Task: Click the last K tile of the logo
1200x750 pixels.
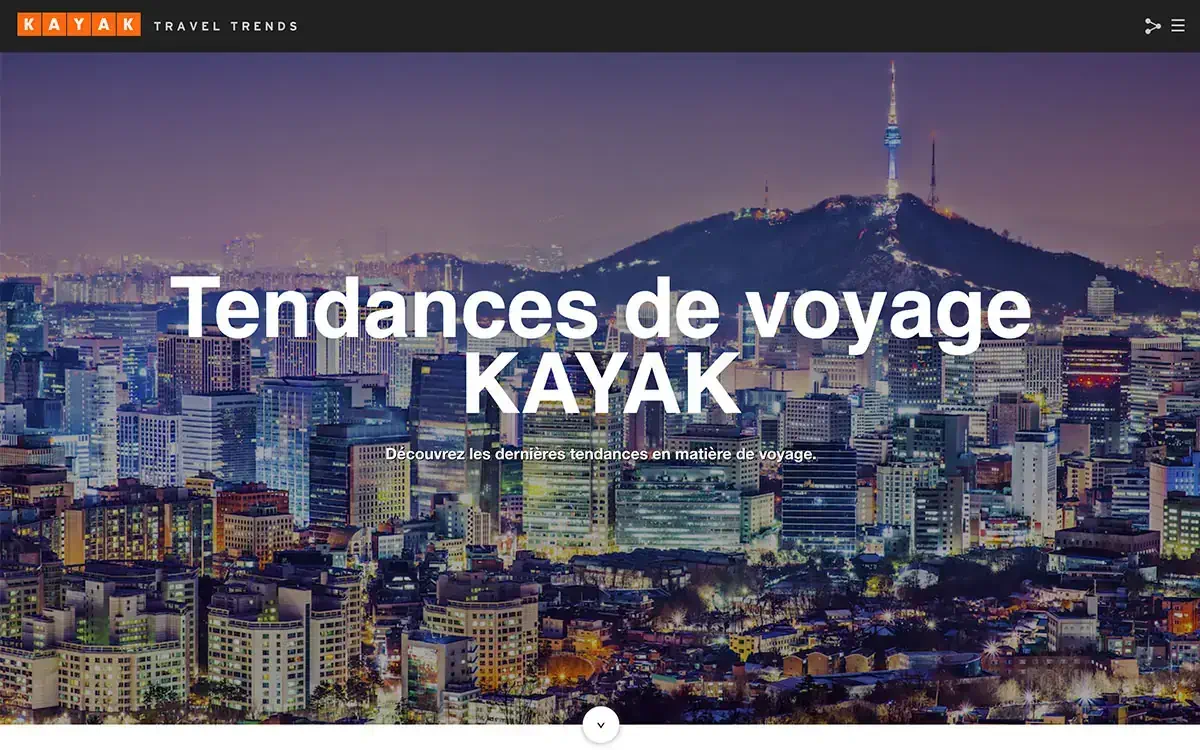Action: 128,25
